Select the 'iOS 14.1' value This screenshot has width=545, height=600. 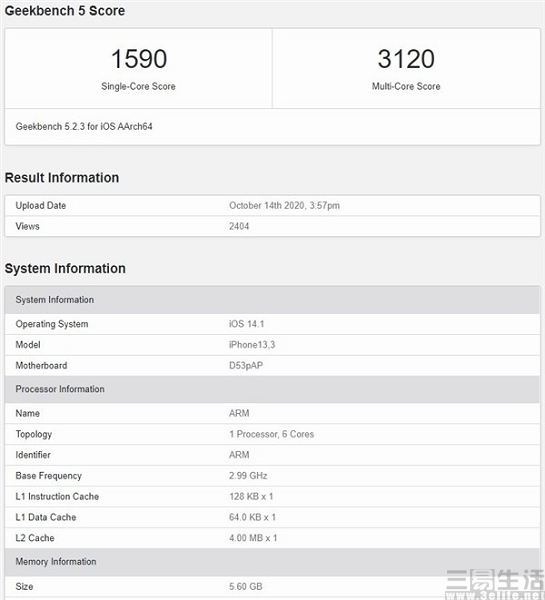[x=246, y=324]
